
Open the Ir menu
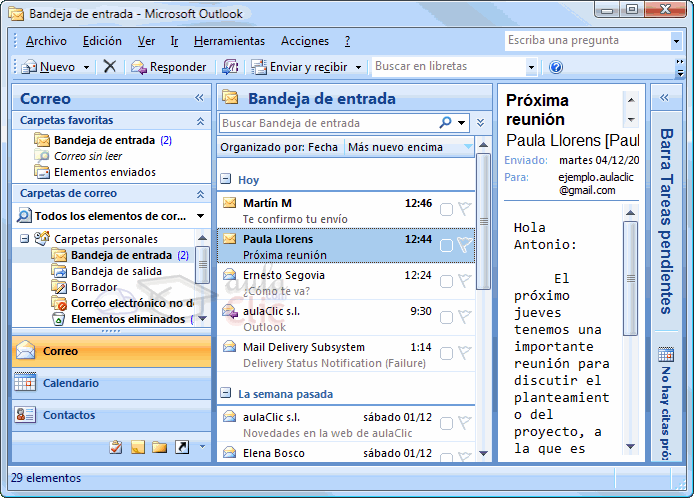(174, 41)
